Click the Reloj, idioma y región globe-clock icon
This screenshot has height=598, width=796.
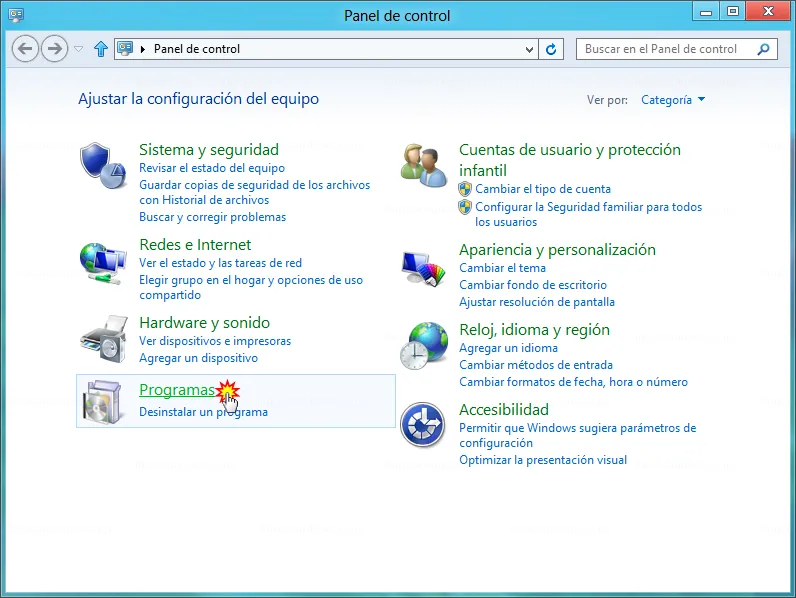click(423, 346)
